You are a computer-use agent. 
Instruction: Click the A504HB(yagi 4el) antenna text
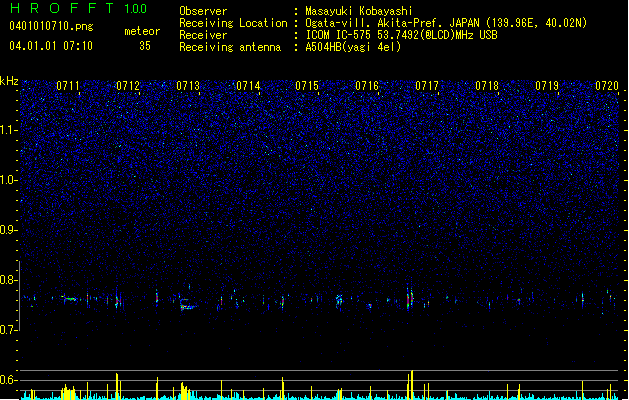click(353, 47)
